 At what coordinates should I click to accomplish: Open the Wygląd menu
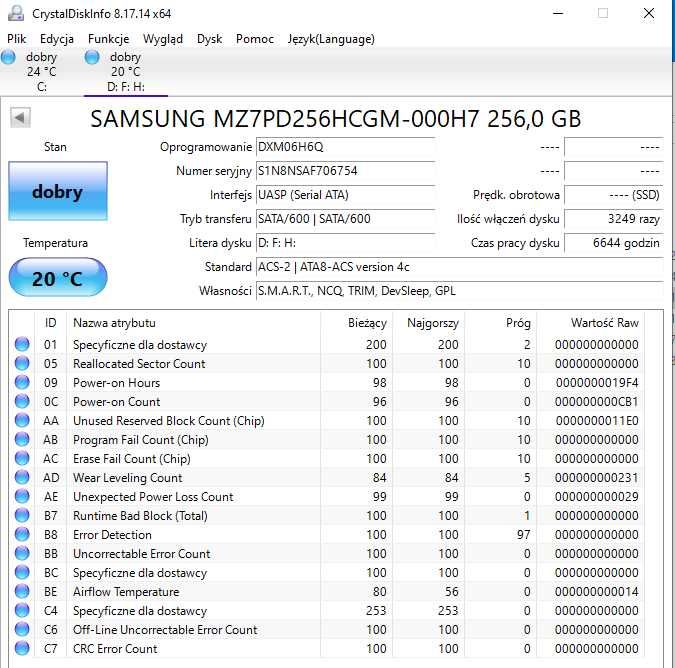pyautogui.click(x=163, y=39)
